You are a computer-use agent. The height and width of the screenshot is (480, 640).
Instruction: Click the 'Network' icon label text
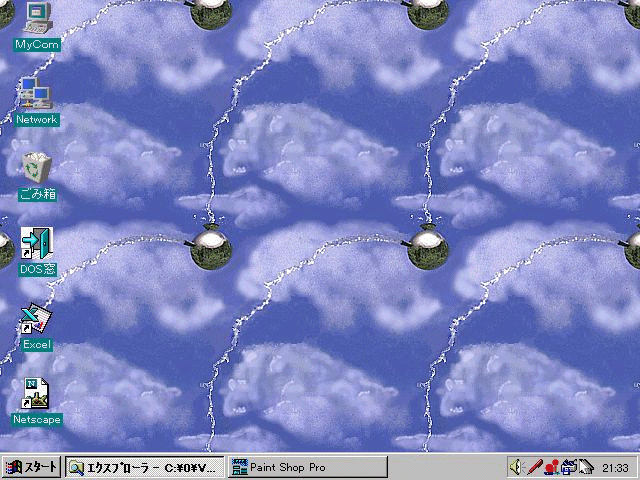coord(37,119)
